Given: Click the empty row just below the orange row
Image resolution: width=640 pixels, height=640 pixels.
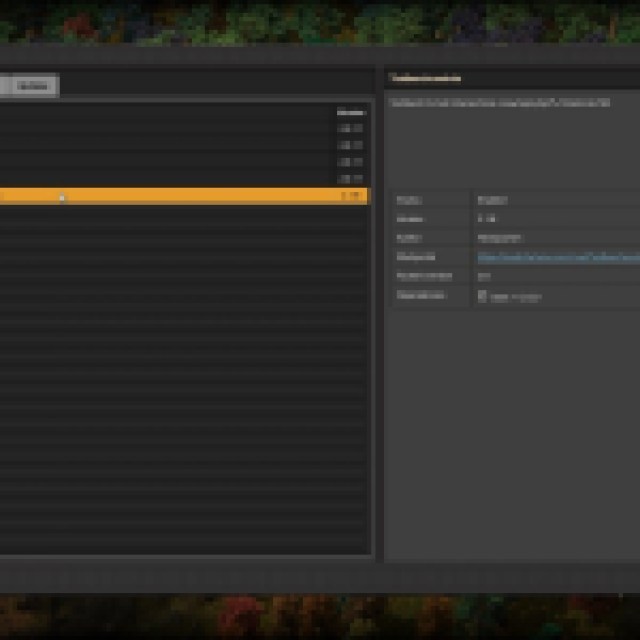Looking at the screenshot, I should (x=180, y=213).
